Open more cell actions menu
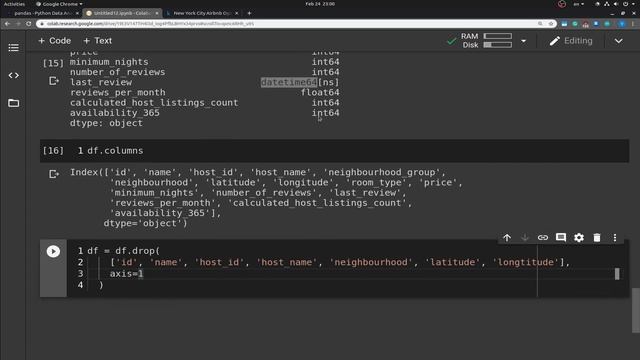The width and height of the screenshot is (640, 360). (615, 238)
